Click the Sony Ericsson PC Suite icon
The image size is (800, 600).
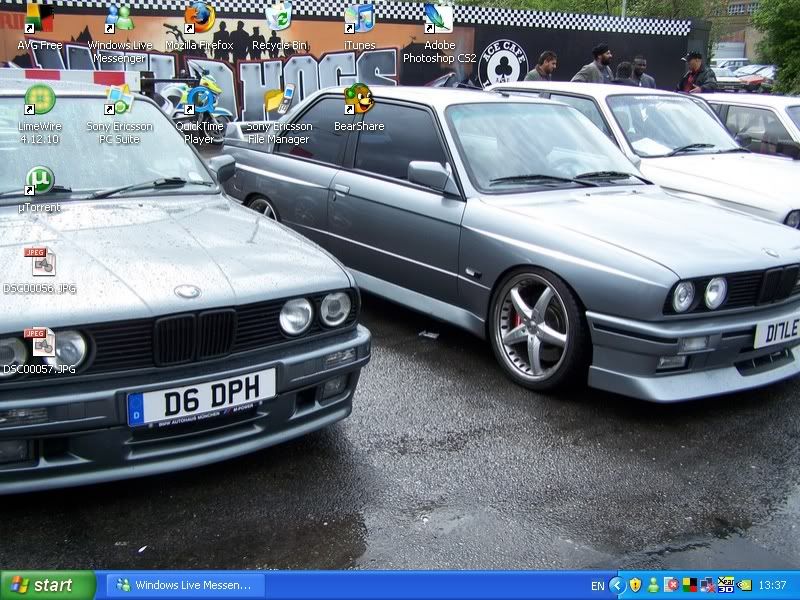pyautogui.click(x=120, y=100)
